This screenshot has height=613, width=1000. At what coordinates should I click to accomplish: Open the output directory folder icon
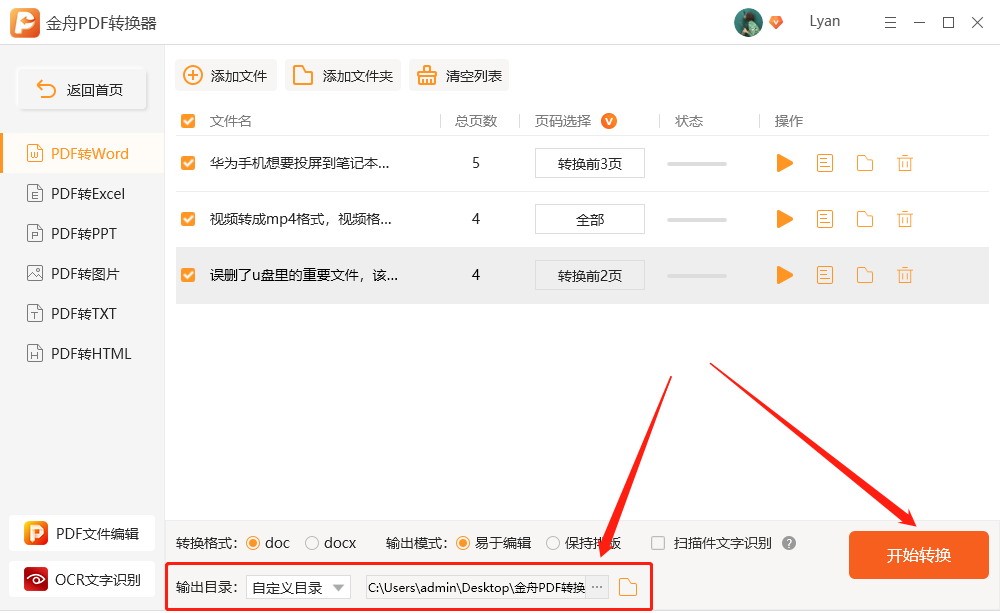click(x=628, y=587)
